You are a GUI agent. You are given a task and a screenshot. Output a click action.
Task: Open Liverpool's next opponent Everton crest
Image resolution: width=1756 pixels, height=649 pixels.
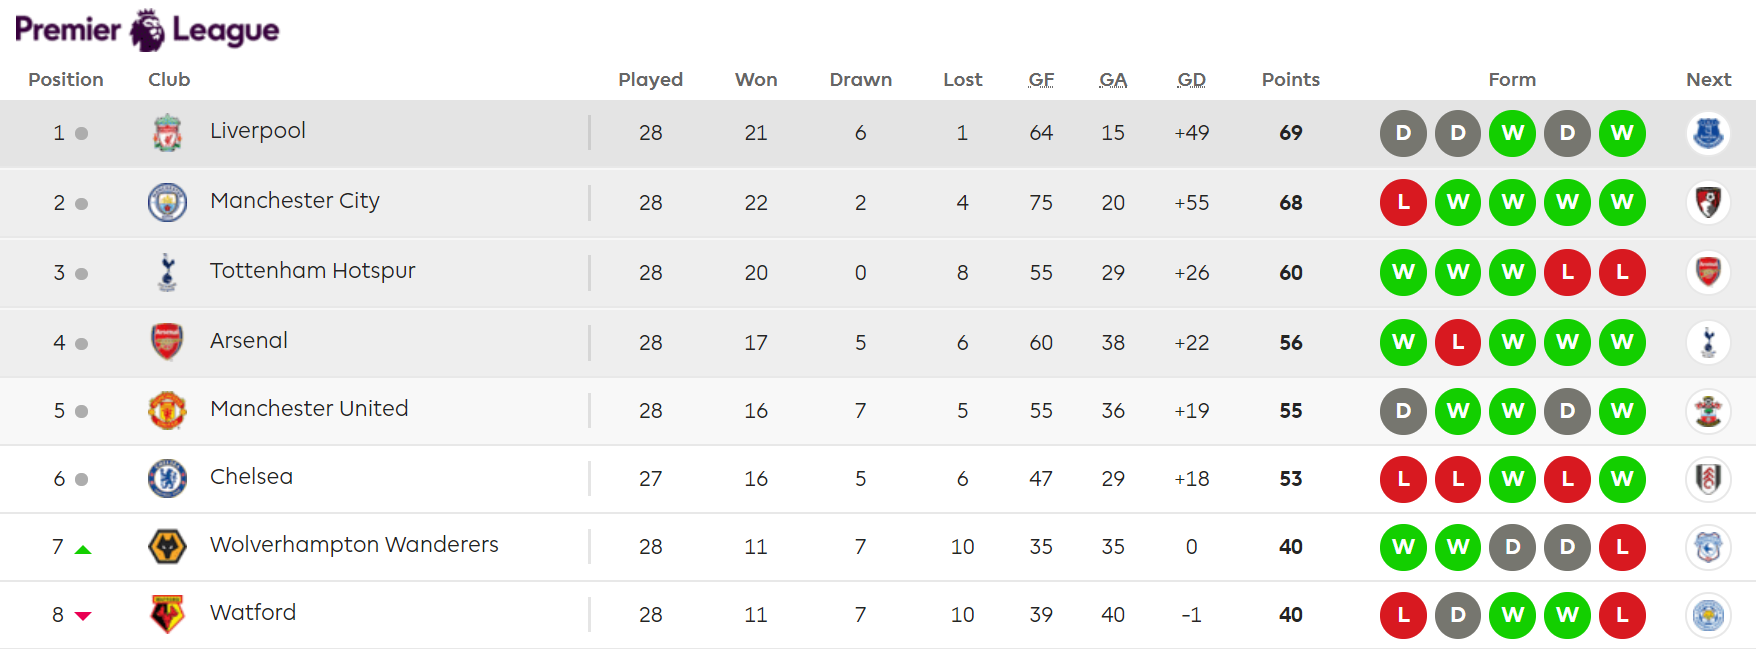pyautogui.click(x=1708, y=133)
